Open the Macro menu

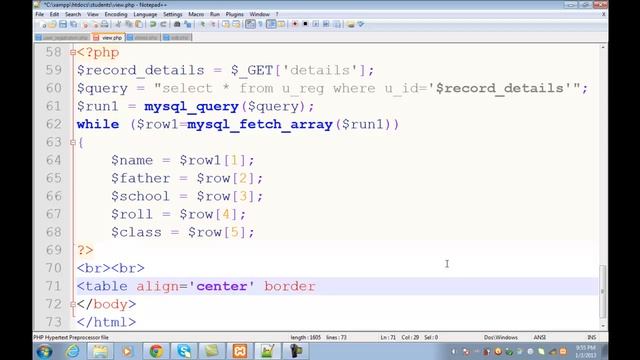[196, 14]
